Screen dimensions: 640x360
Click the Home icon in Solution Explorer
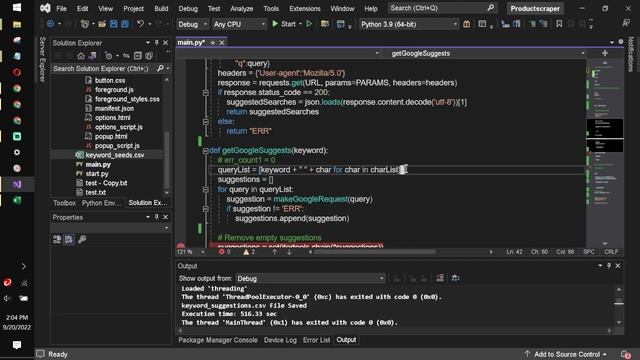tap(81, 56)
